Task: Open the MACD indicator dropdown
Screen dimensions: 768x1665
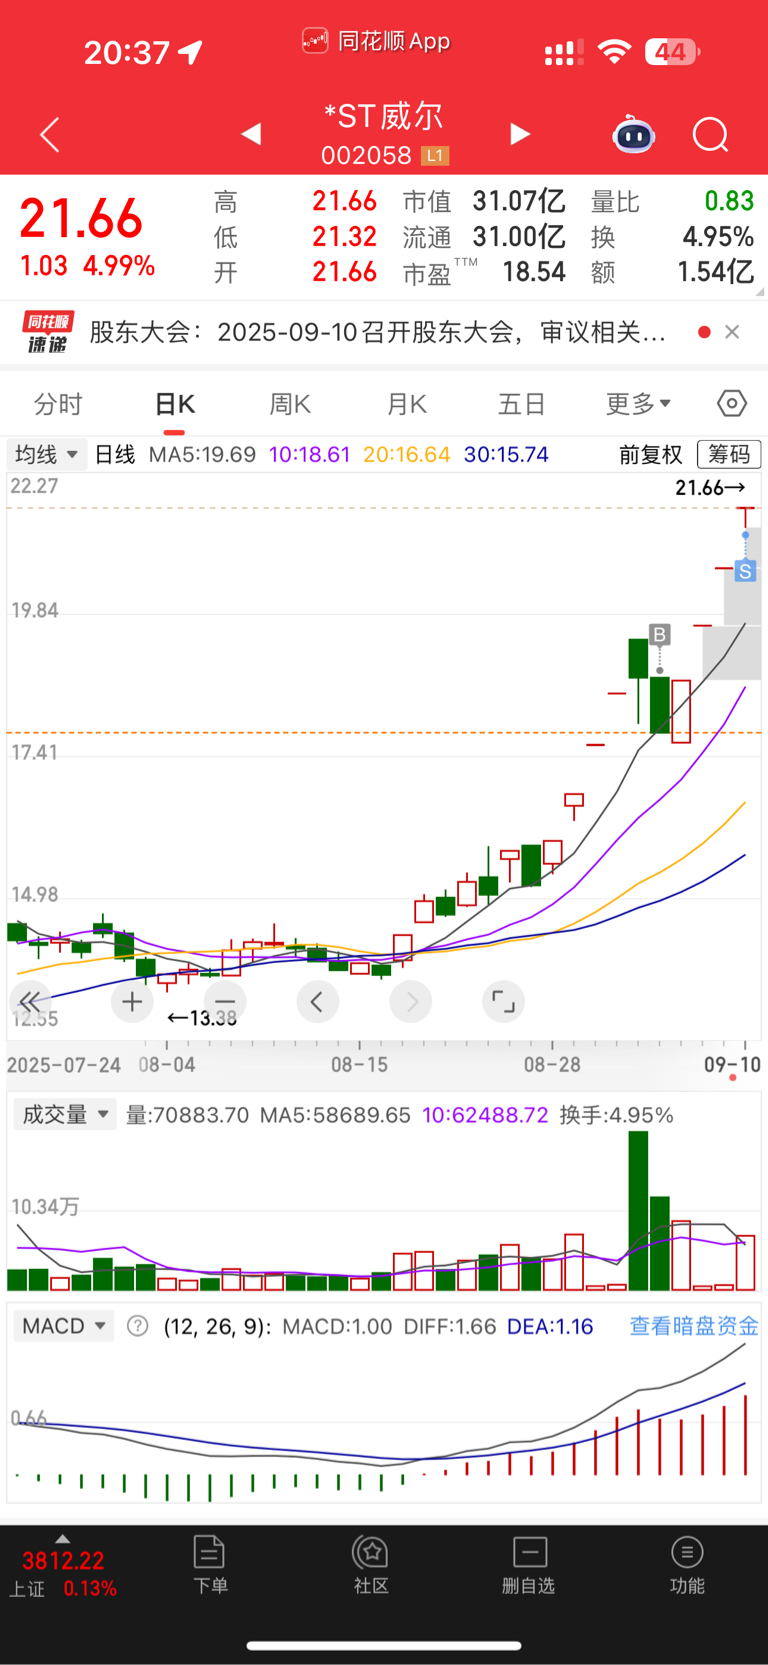Action: coord(64,1326)
